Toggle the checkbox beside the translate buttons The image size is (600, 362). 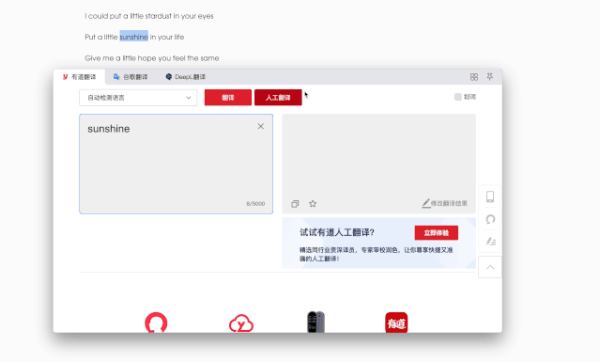pyautogui.click(x=458, y=97)
